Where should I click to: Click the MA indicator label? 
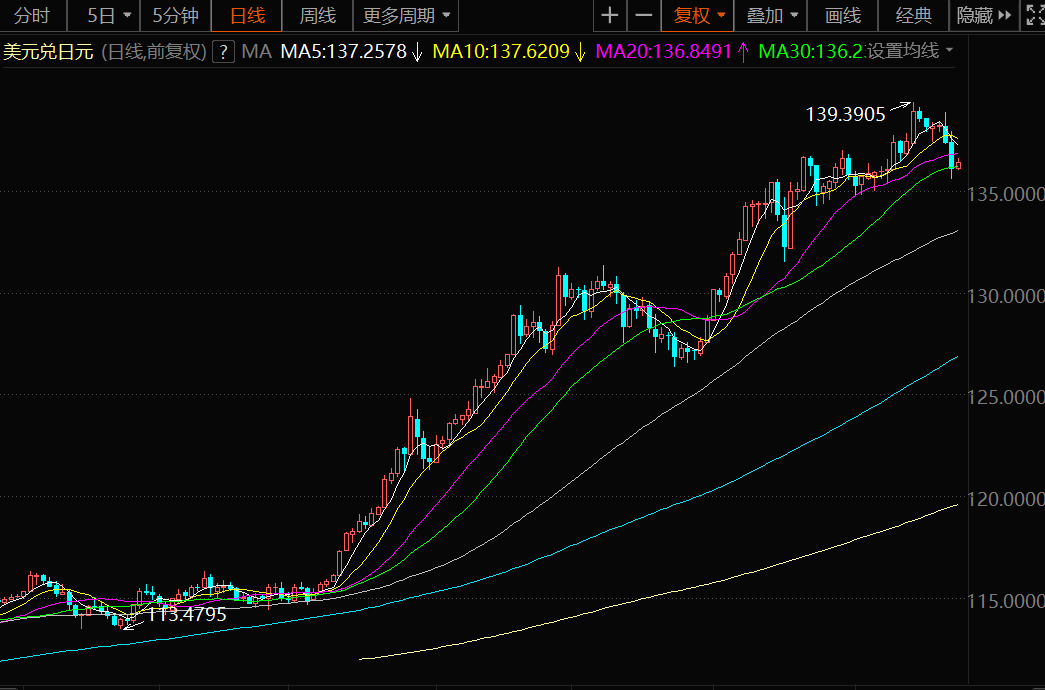(257, 52)
